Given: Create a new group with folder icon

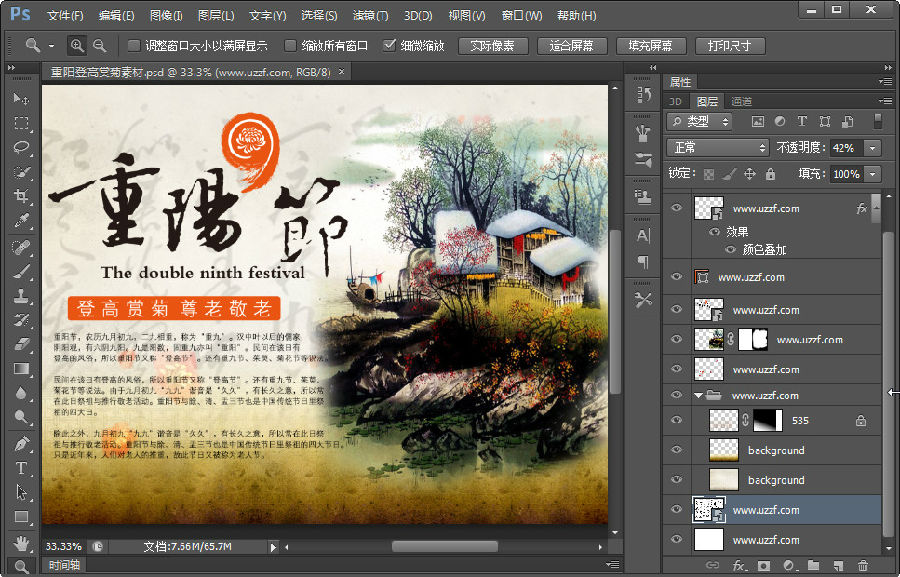Looking at the screenshot, I should coord(813,566).
